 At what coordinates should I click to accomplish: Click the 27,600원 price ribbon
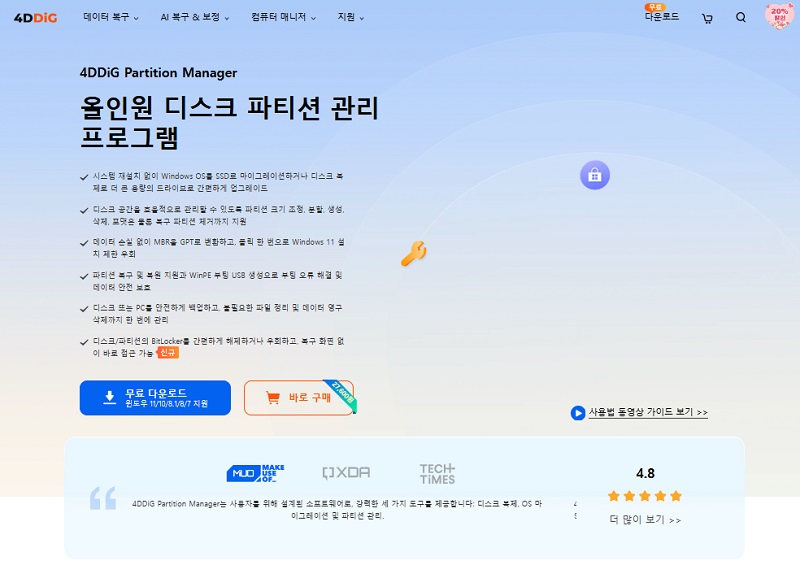point(343,396)
